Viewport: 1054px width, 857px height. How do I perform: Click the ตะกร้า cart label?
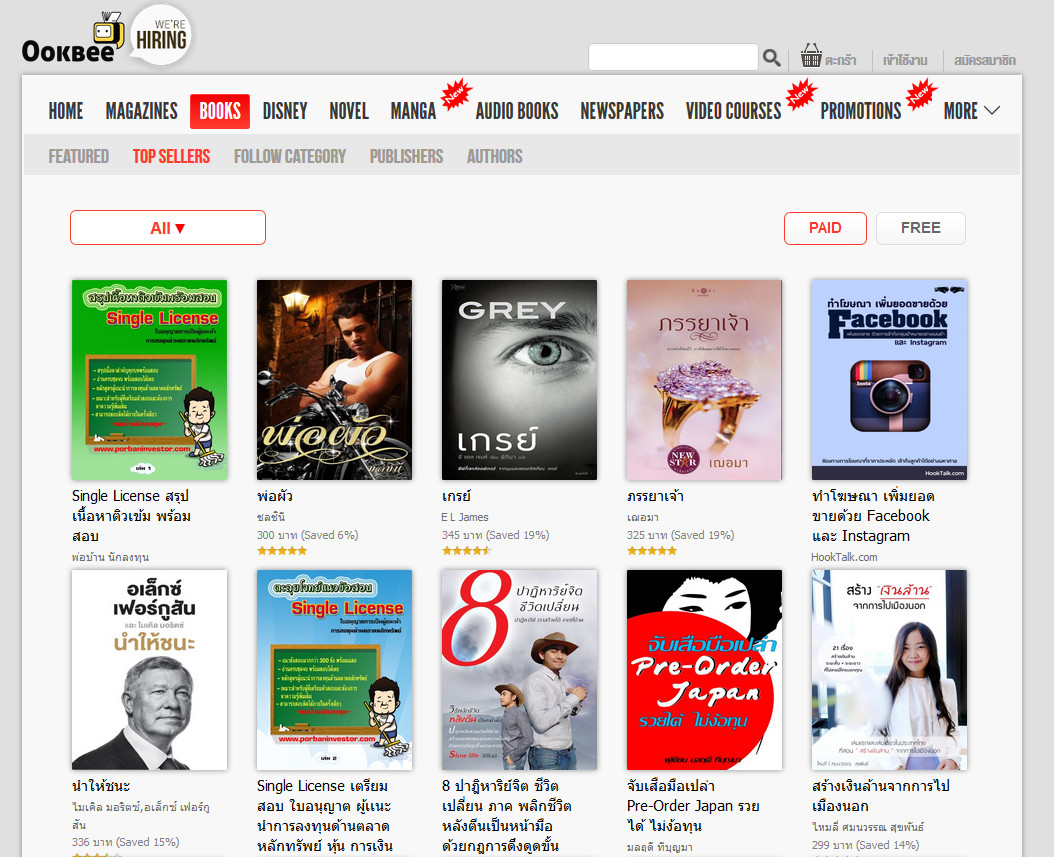[840, 60]
